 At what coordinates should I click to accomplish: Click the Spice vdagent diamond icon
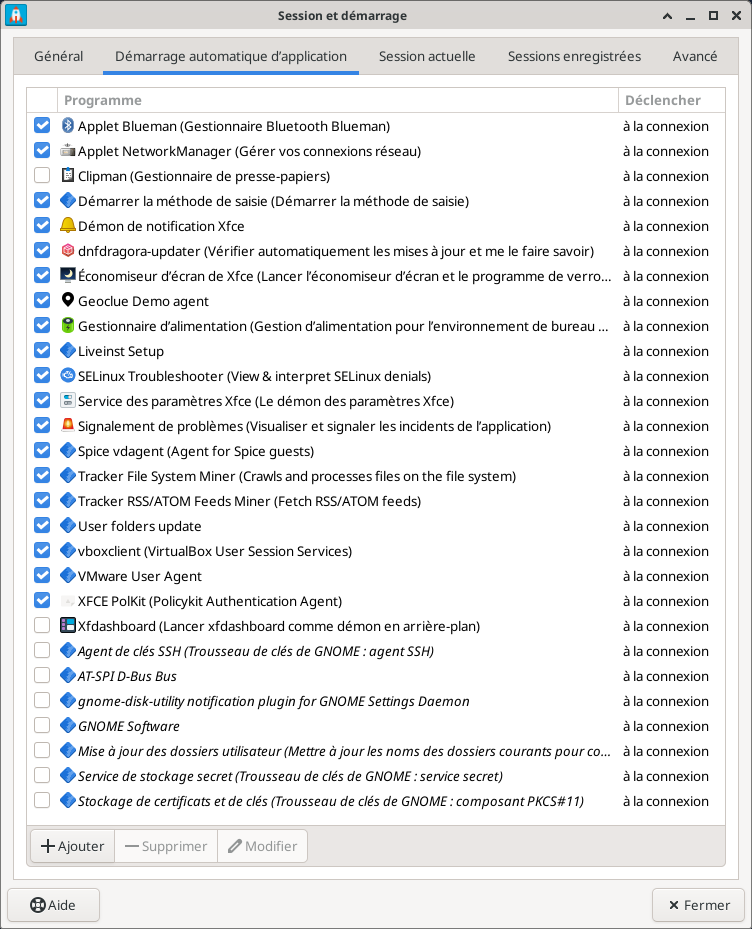(68, 450)
